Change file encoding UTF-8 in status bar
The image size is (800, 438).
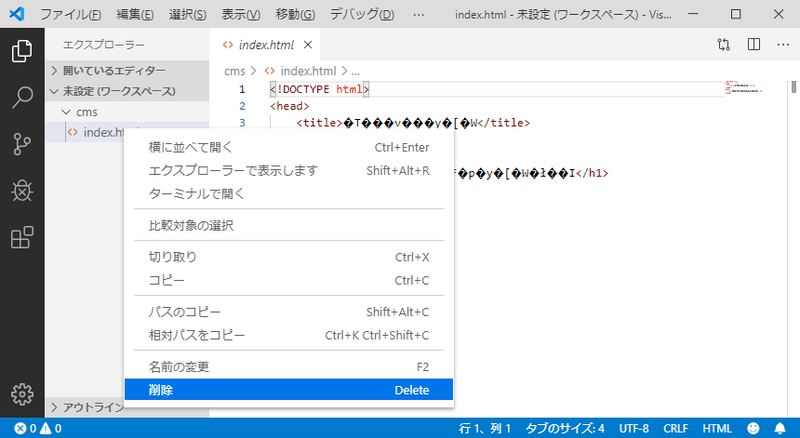coord(634,428)
